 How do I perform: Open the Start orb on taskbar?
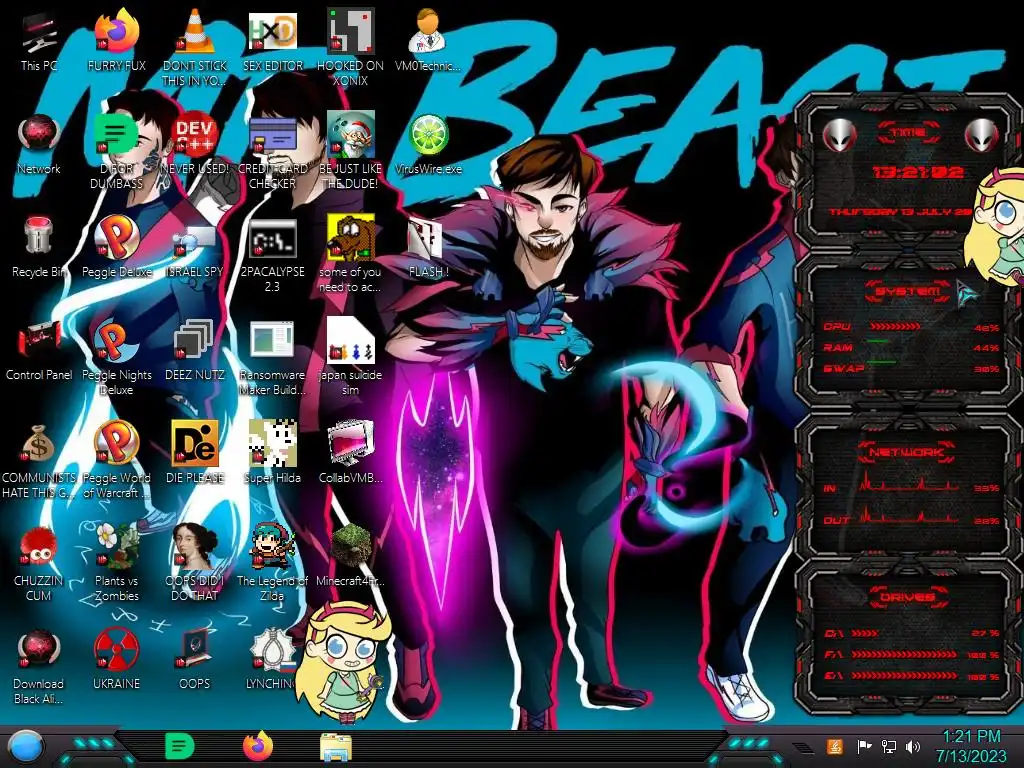(x=25, y=747)
